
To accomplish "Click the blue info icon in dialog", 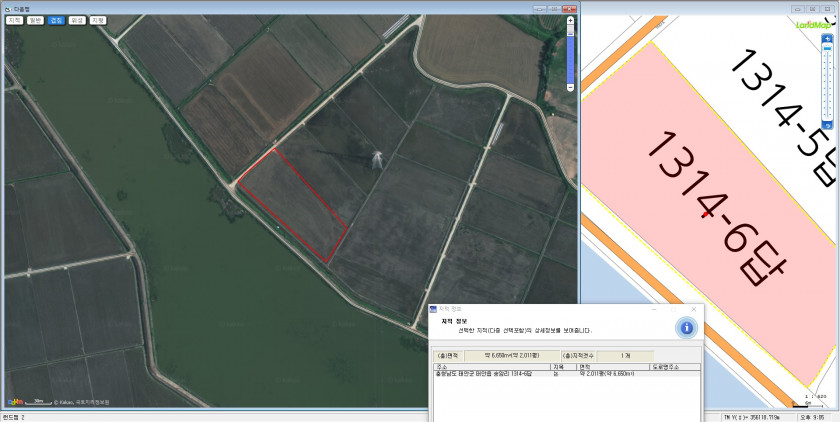I will [686, 328].
